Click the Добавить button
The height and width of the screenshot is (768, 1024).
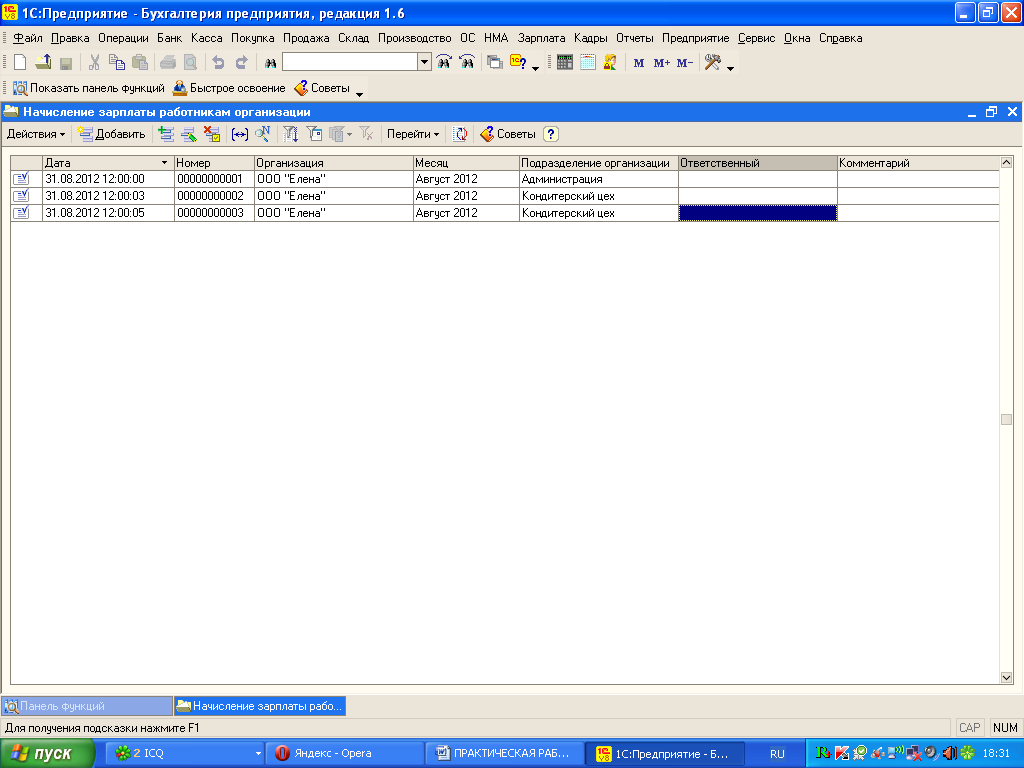click(x=112, y=135)
